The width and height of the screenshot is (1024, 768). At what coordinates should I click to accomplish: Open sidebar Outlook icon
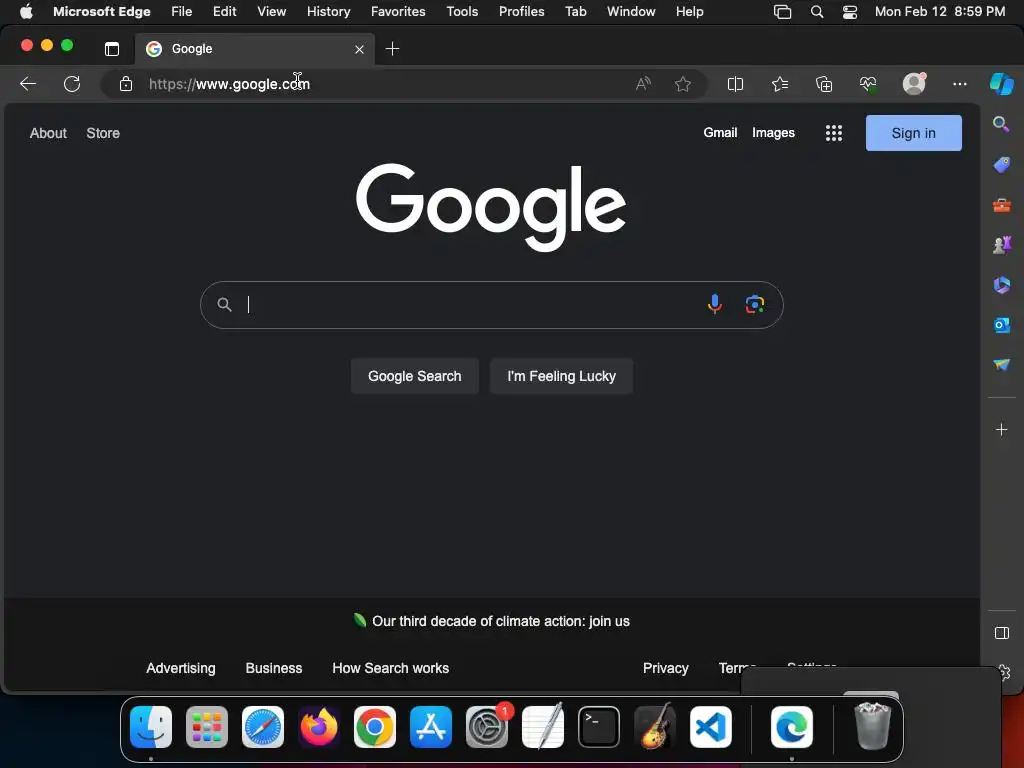(x=1001, y=325)
